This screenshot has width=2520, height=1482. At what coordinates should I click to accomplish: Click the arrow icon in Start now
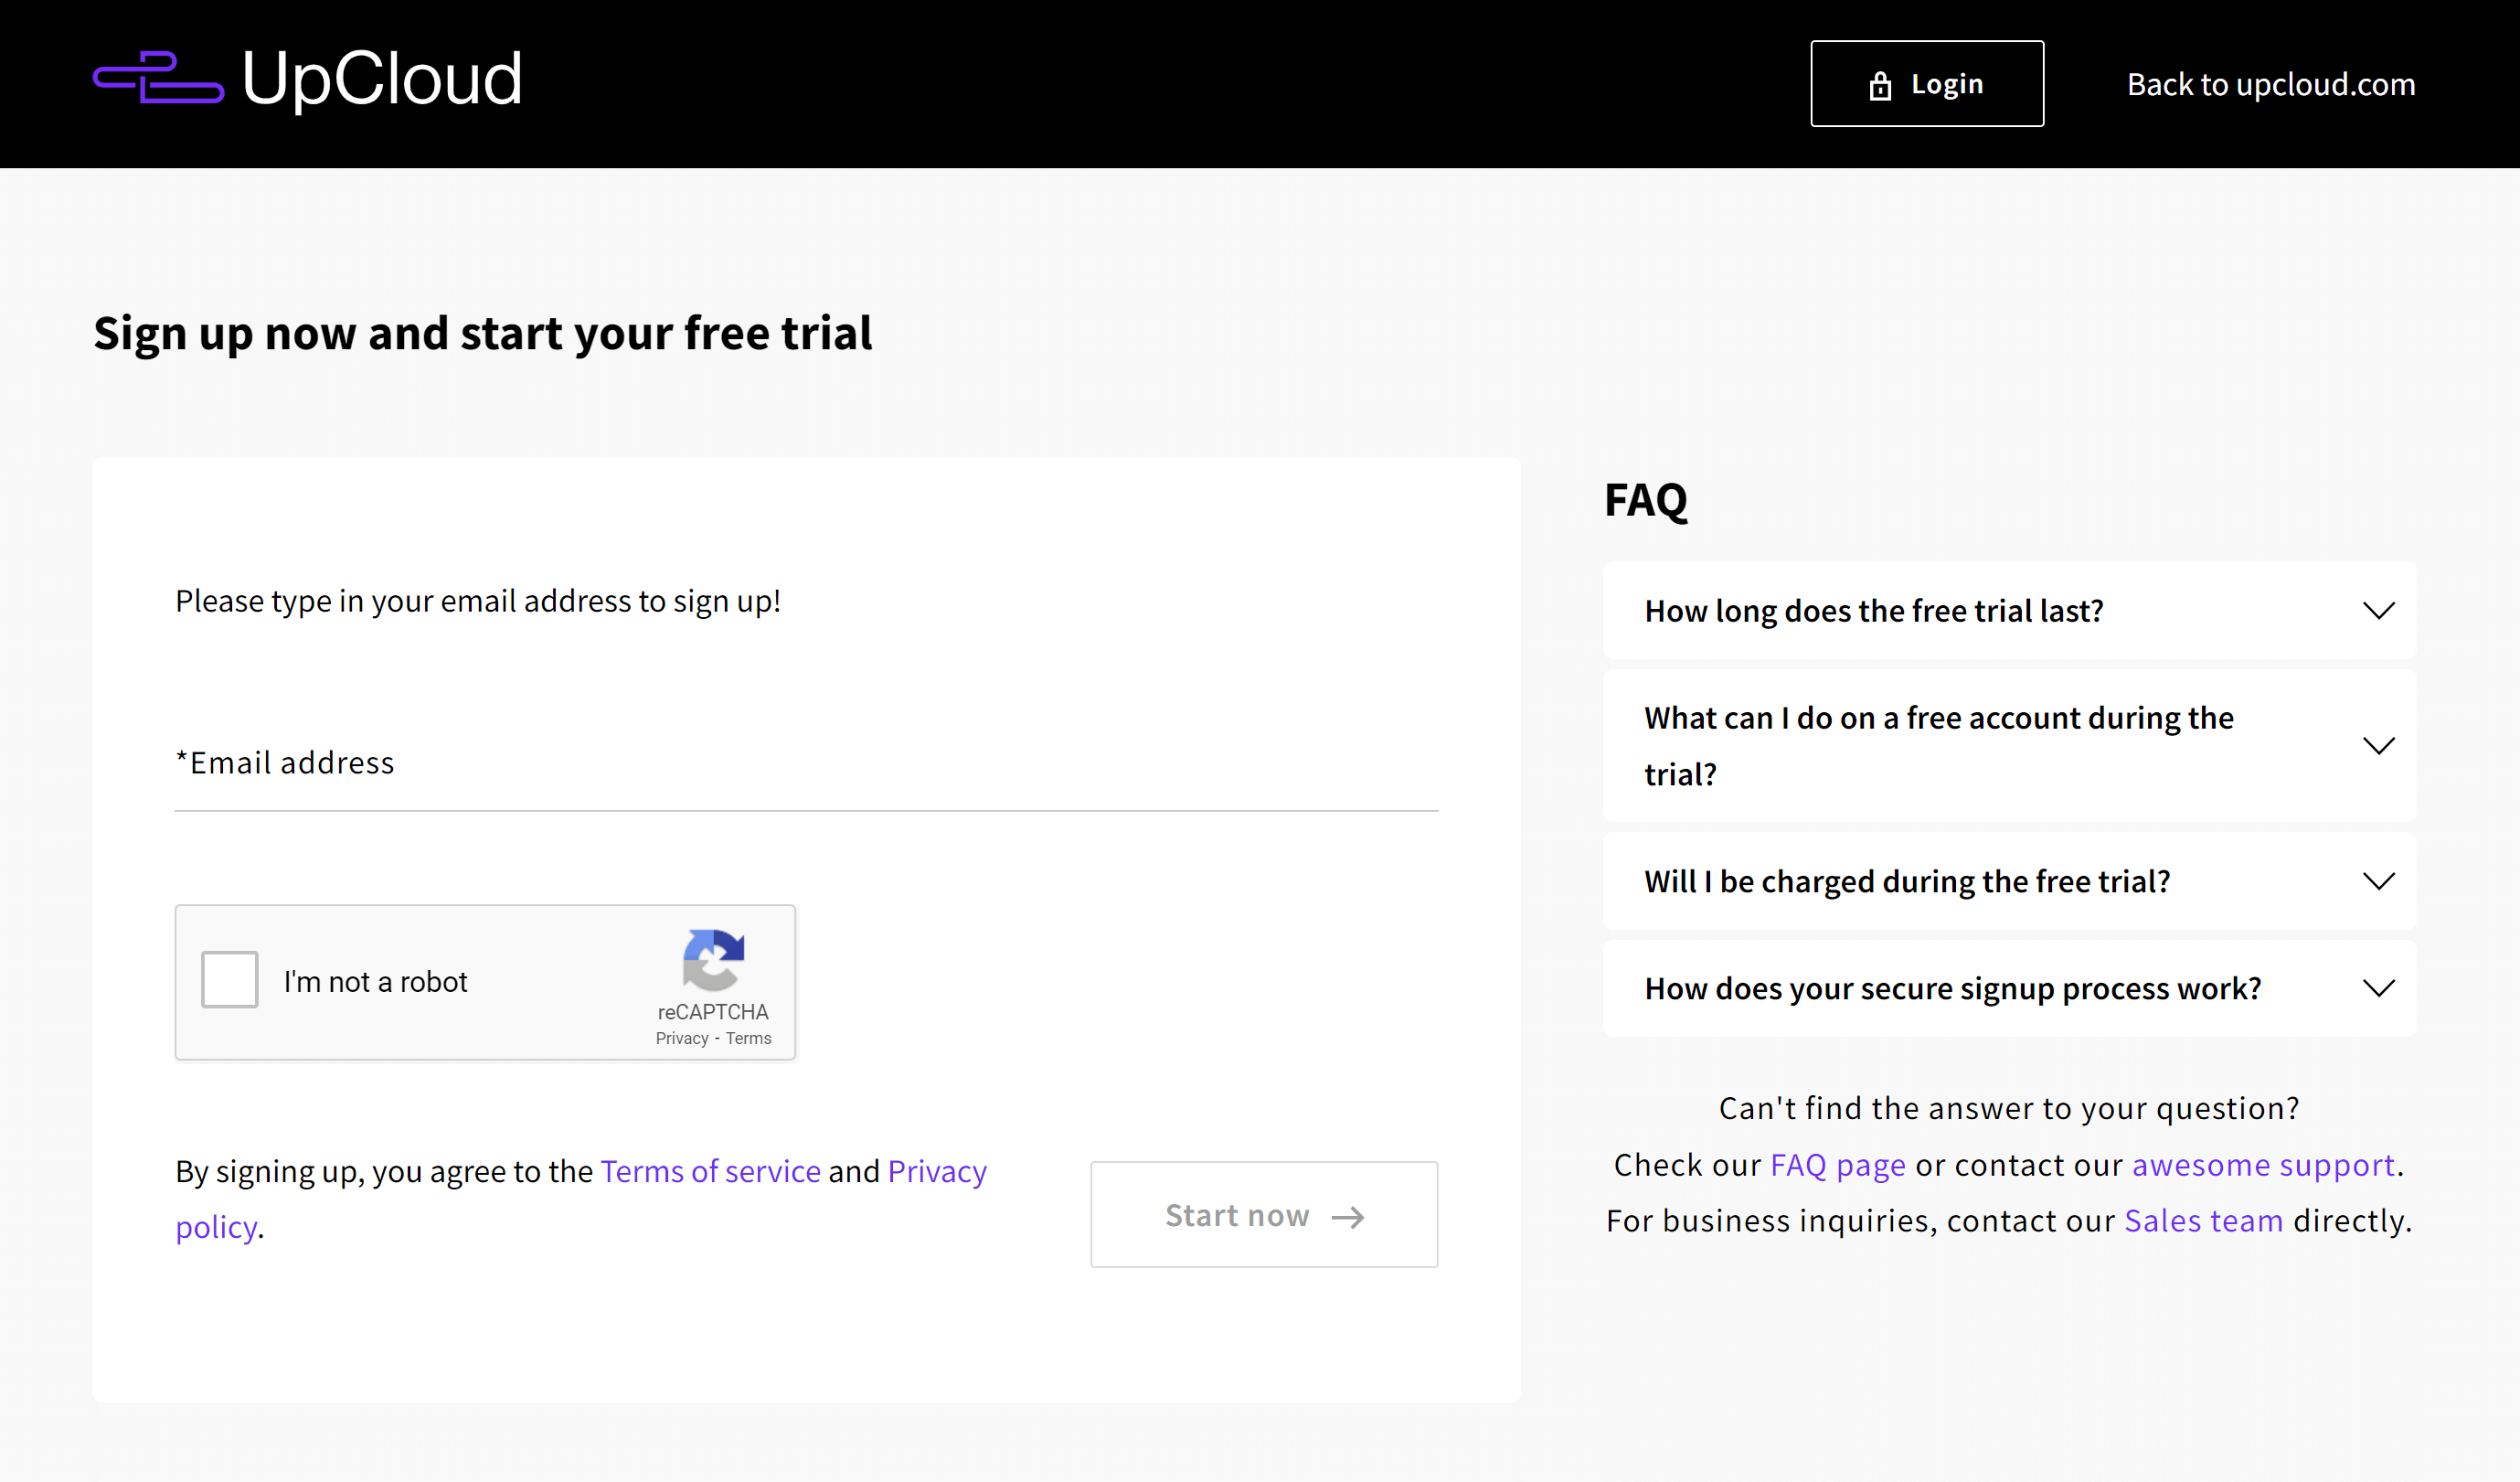pos(1348,1216)
